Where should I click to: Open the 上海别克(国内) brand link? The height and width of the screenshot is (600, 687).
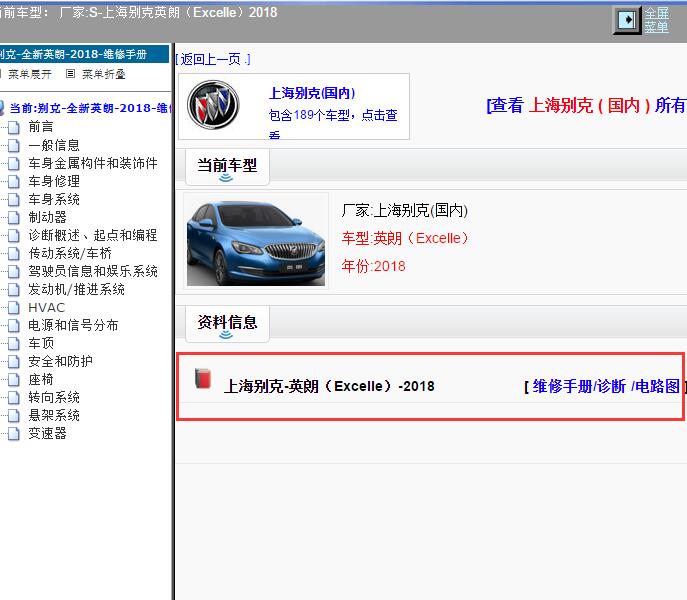[x=312, y=93]
